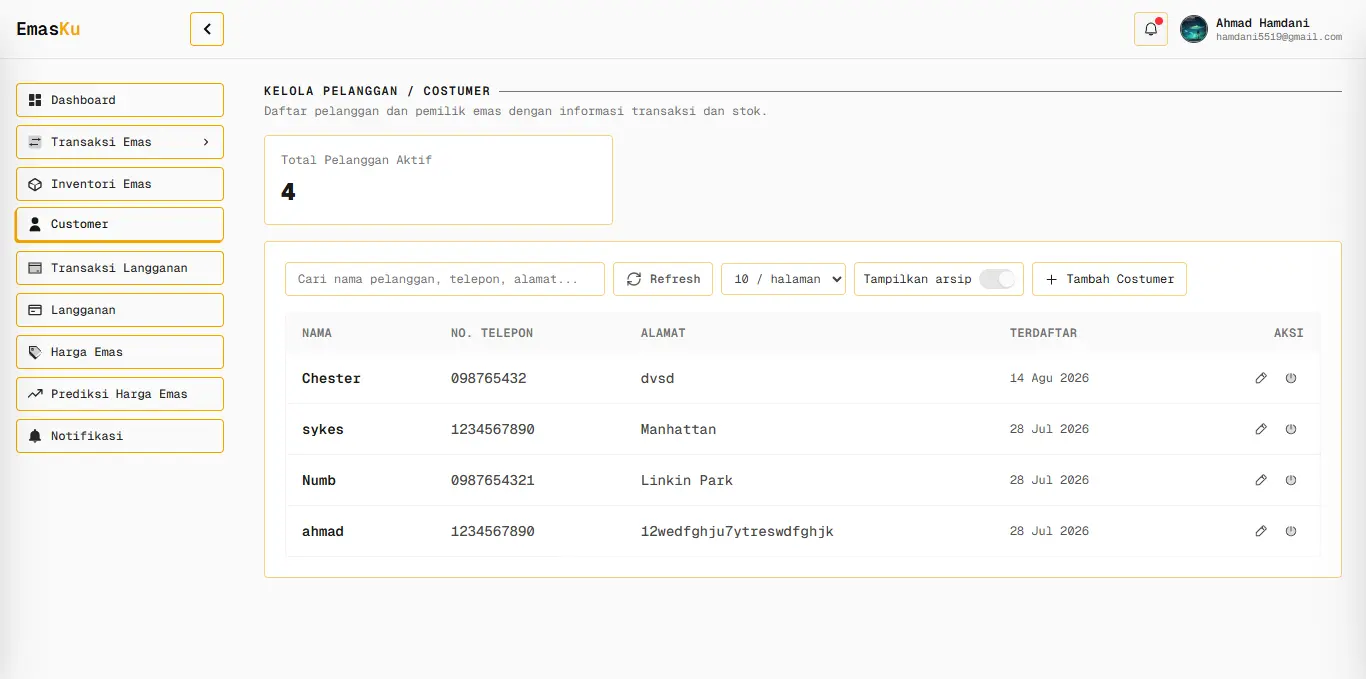
Task: Click the circular arrows Refresh icon
Action: (634, 279)
